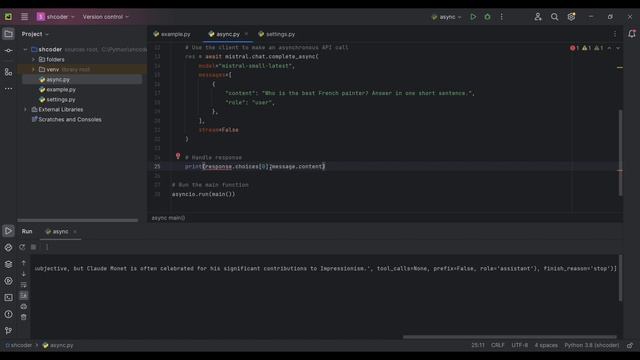The width and height of the screenshot is (640, 360).
Task: Click shcoder breadcrumb in status bar
Action: click(x=18, y=345)
